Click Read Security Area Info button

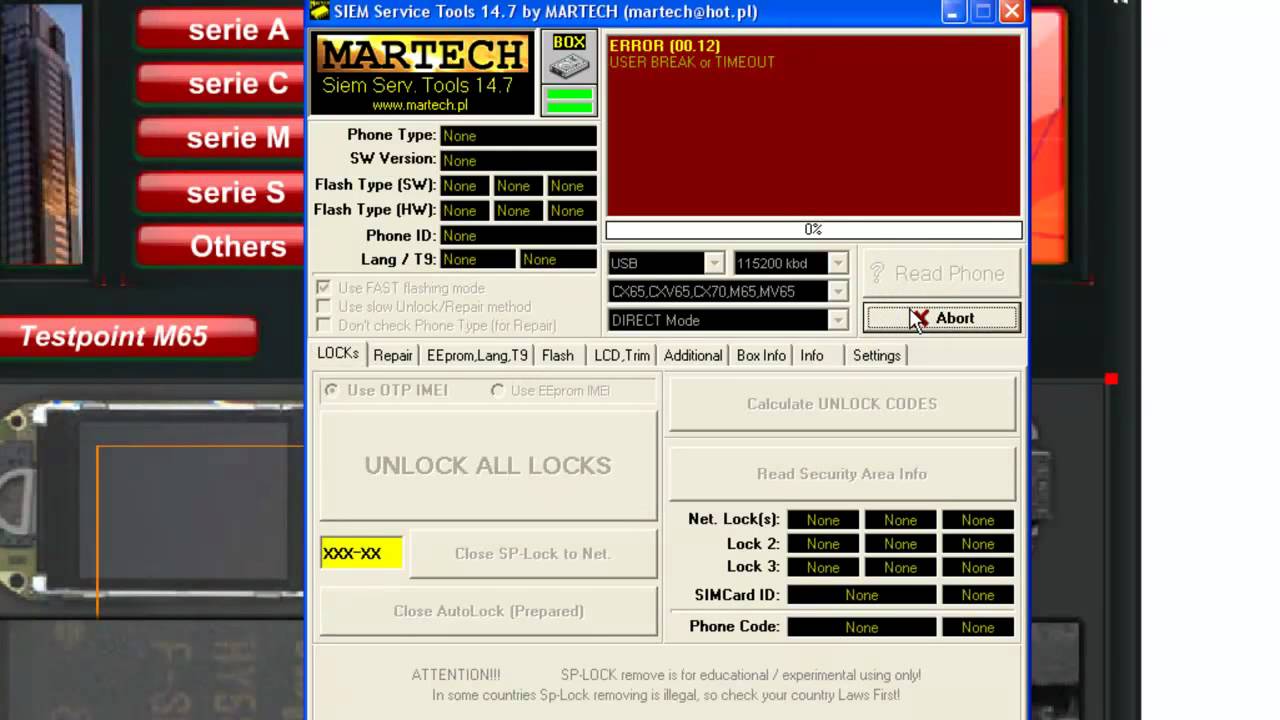pyautogui.click(x=842, y=474)
